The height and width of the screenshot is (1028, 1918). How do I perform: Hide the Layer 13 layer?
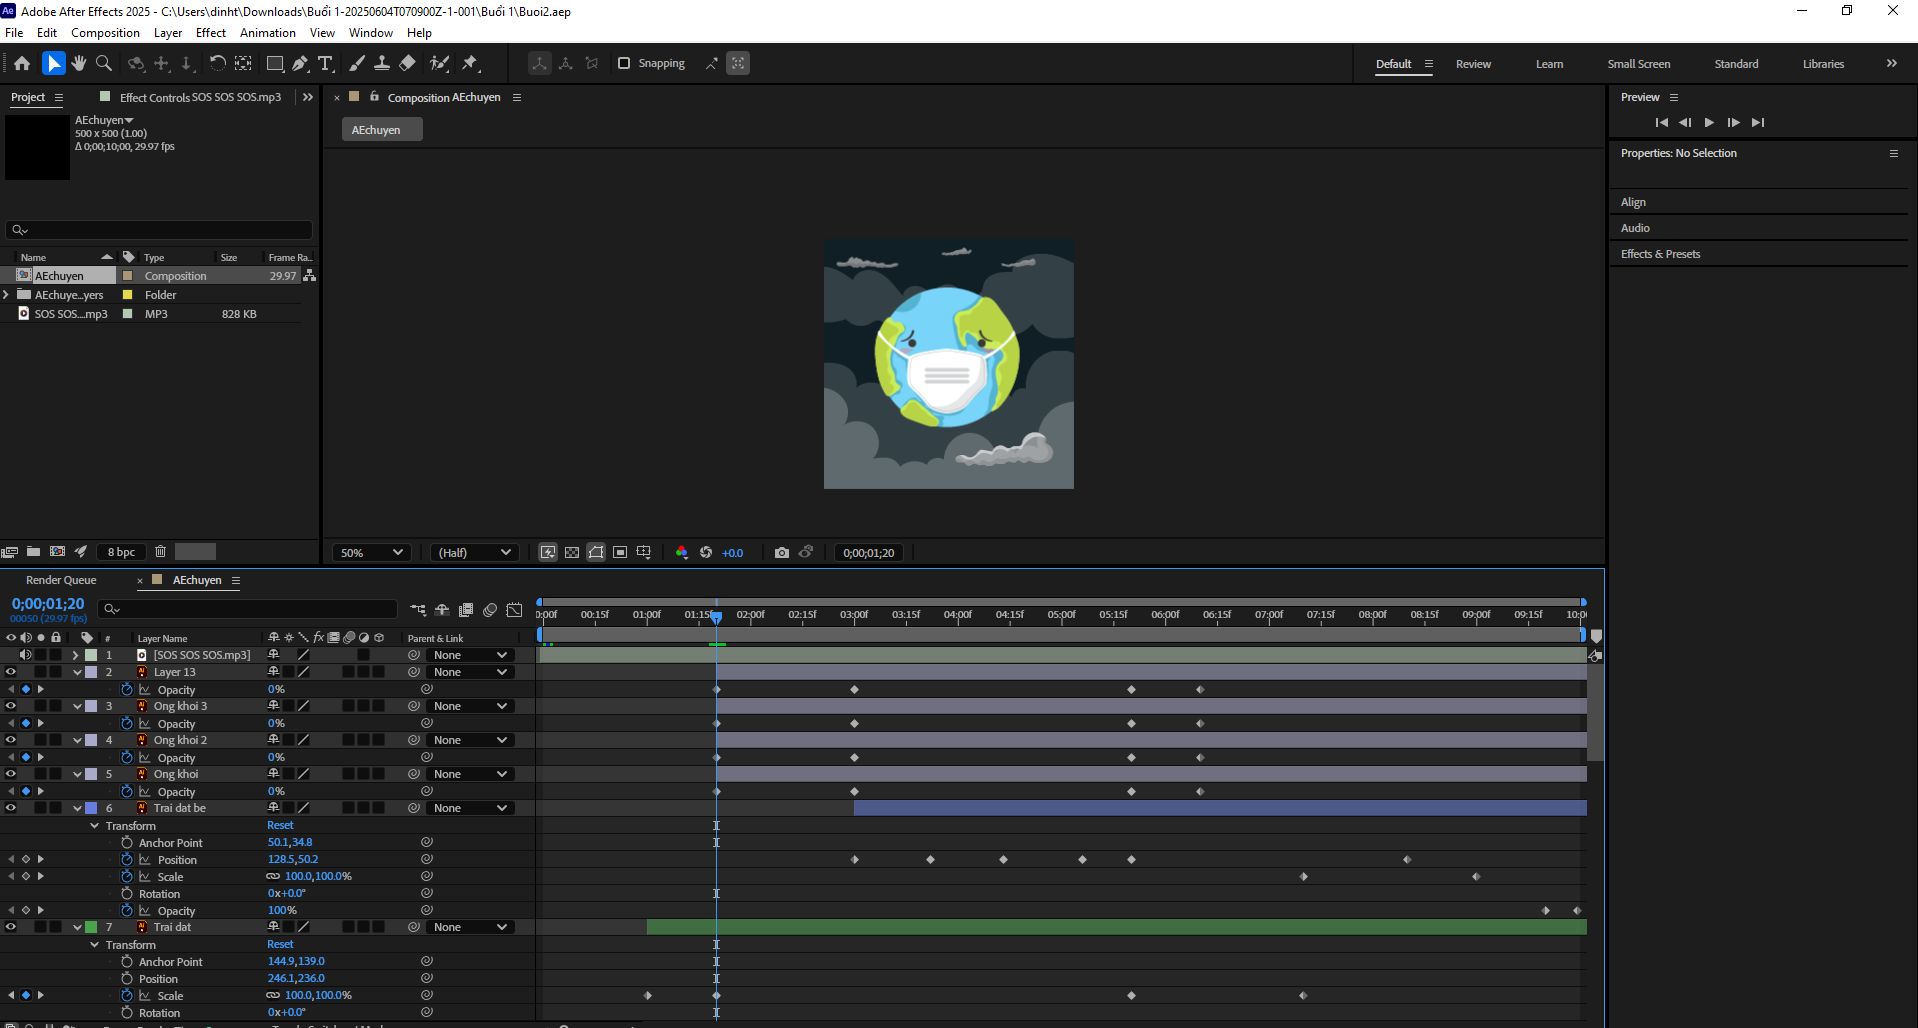coord(11,672)
